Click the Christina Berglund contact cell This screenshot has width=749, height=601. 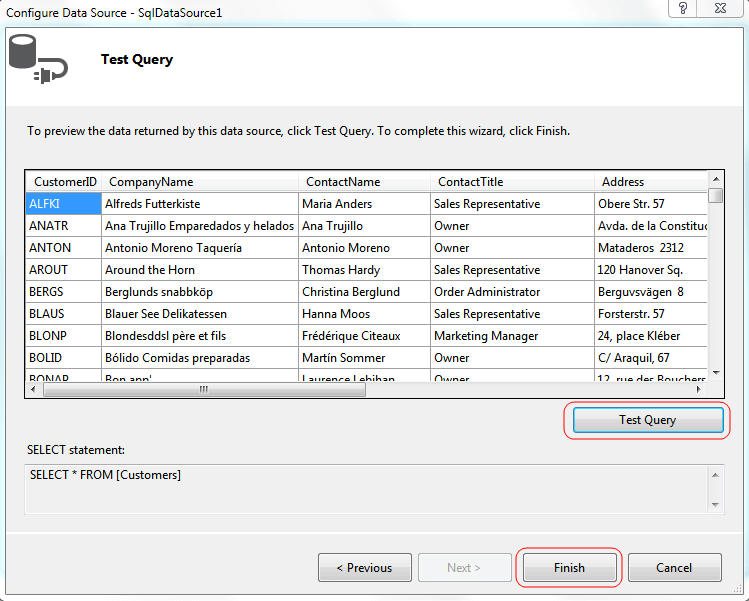point(364,292)
